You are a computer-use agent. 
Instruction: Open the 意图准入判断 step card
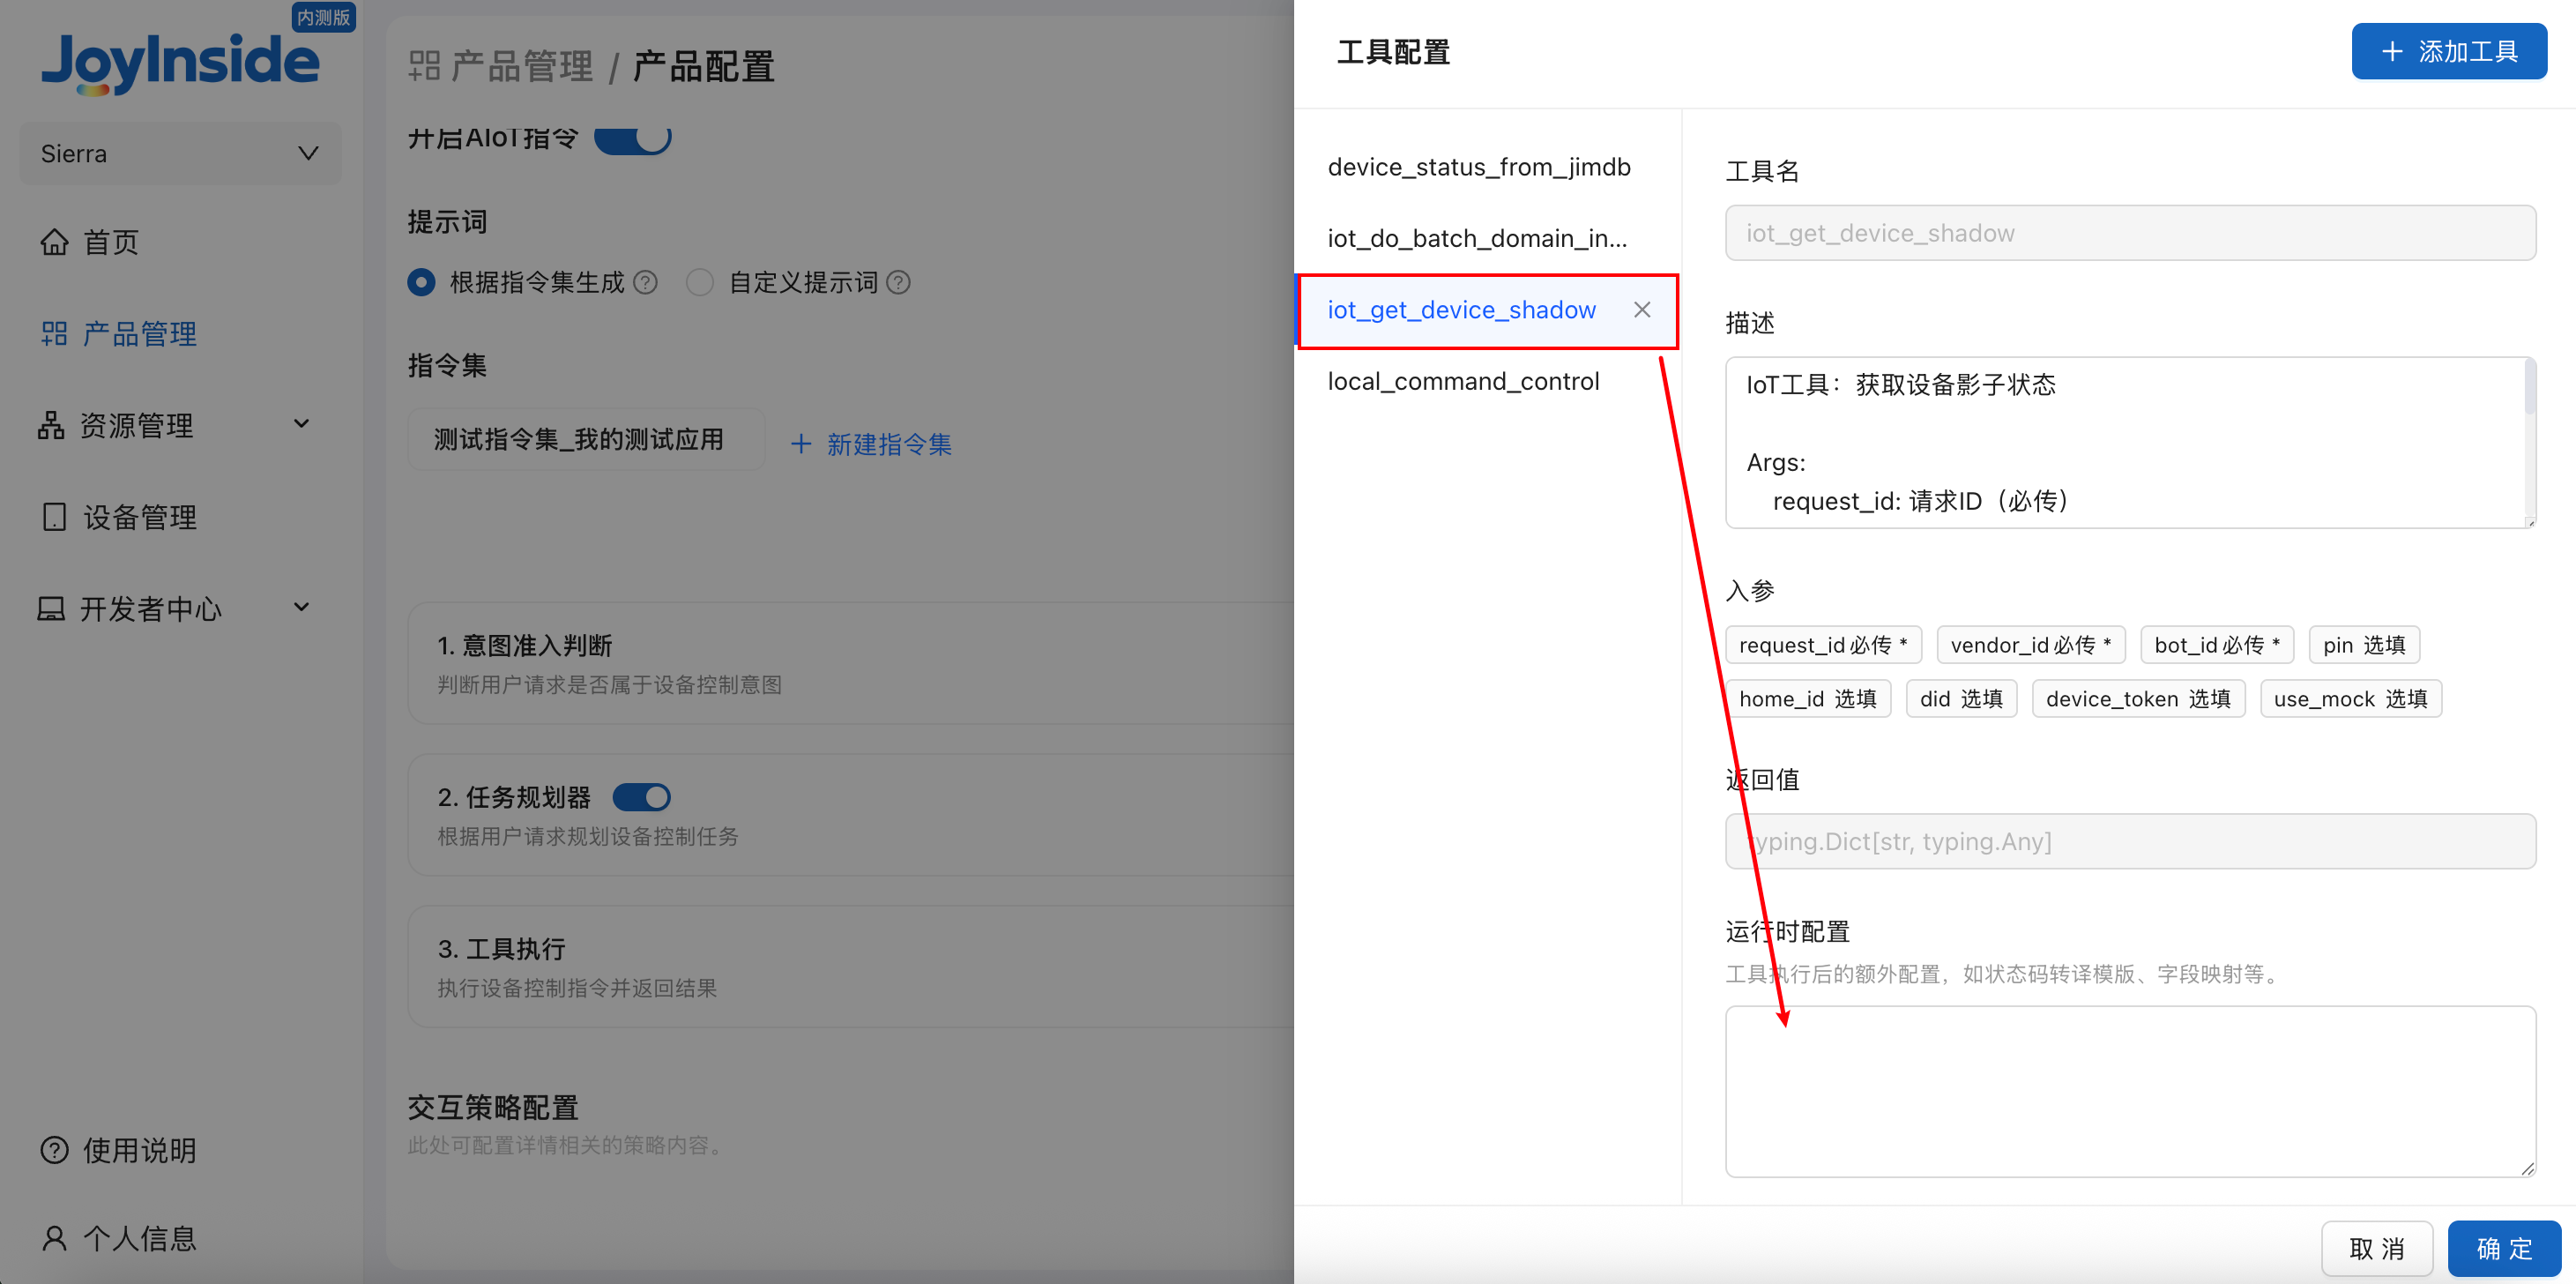tap(851, 663)
